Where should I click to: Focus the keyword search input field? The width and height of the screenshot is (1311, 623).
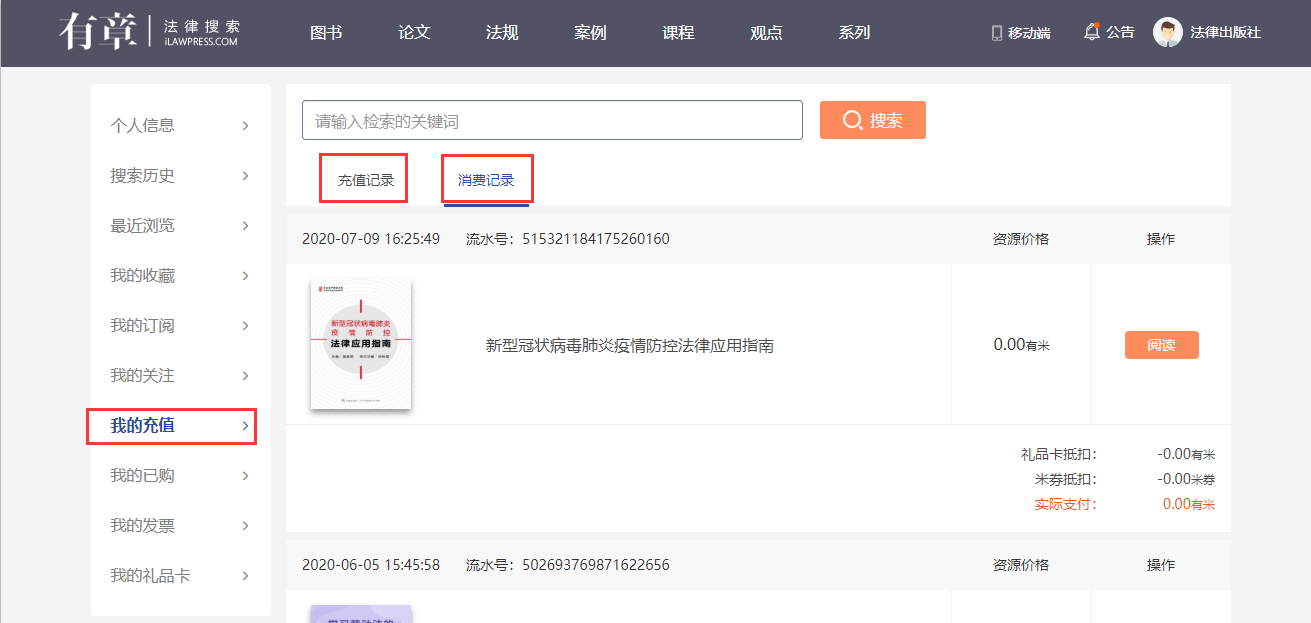(x=552, y=120)
